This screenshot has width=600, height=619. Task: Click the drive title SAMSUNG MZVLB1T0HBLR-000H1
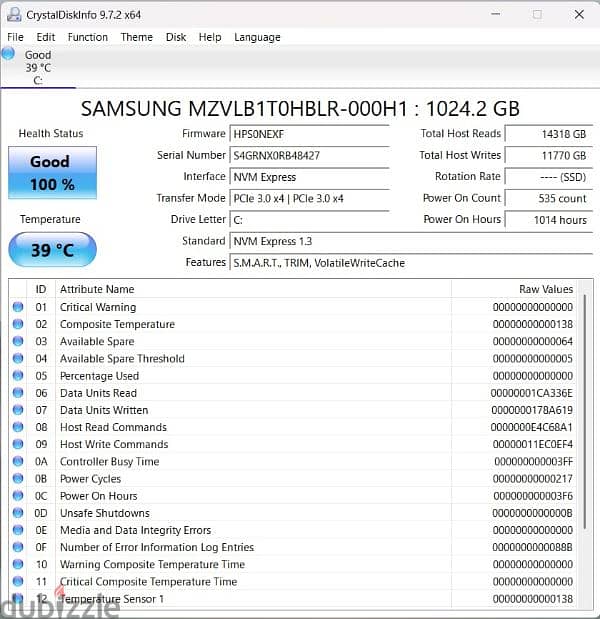click(x=244, y=109)
